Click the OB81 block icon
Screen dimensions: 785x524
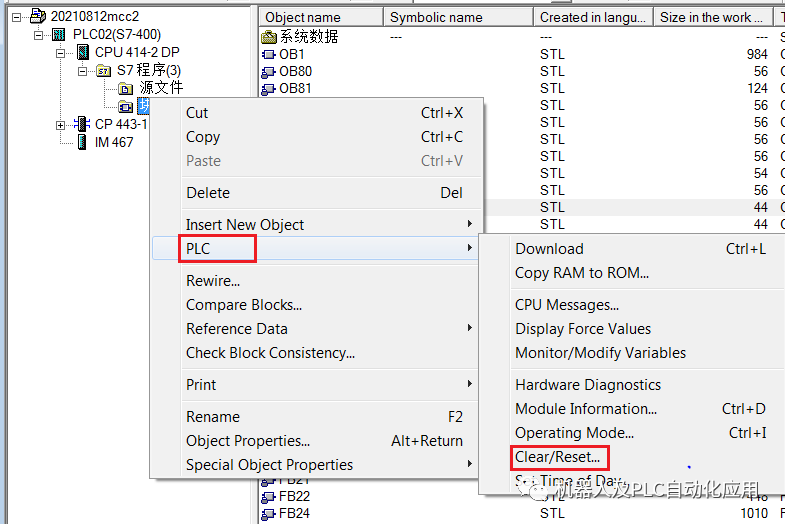268,89
